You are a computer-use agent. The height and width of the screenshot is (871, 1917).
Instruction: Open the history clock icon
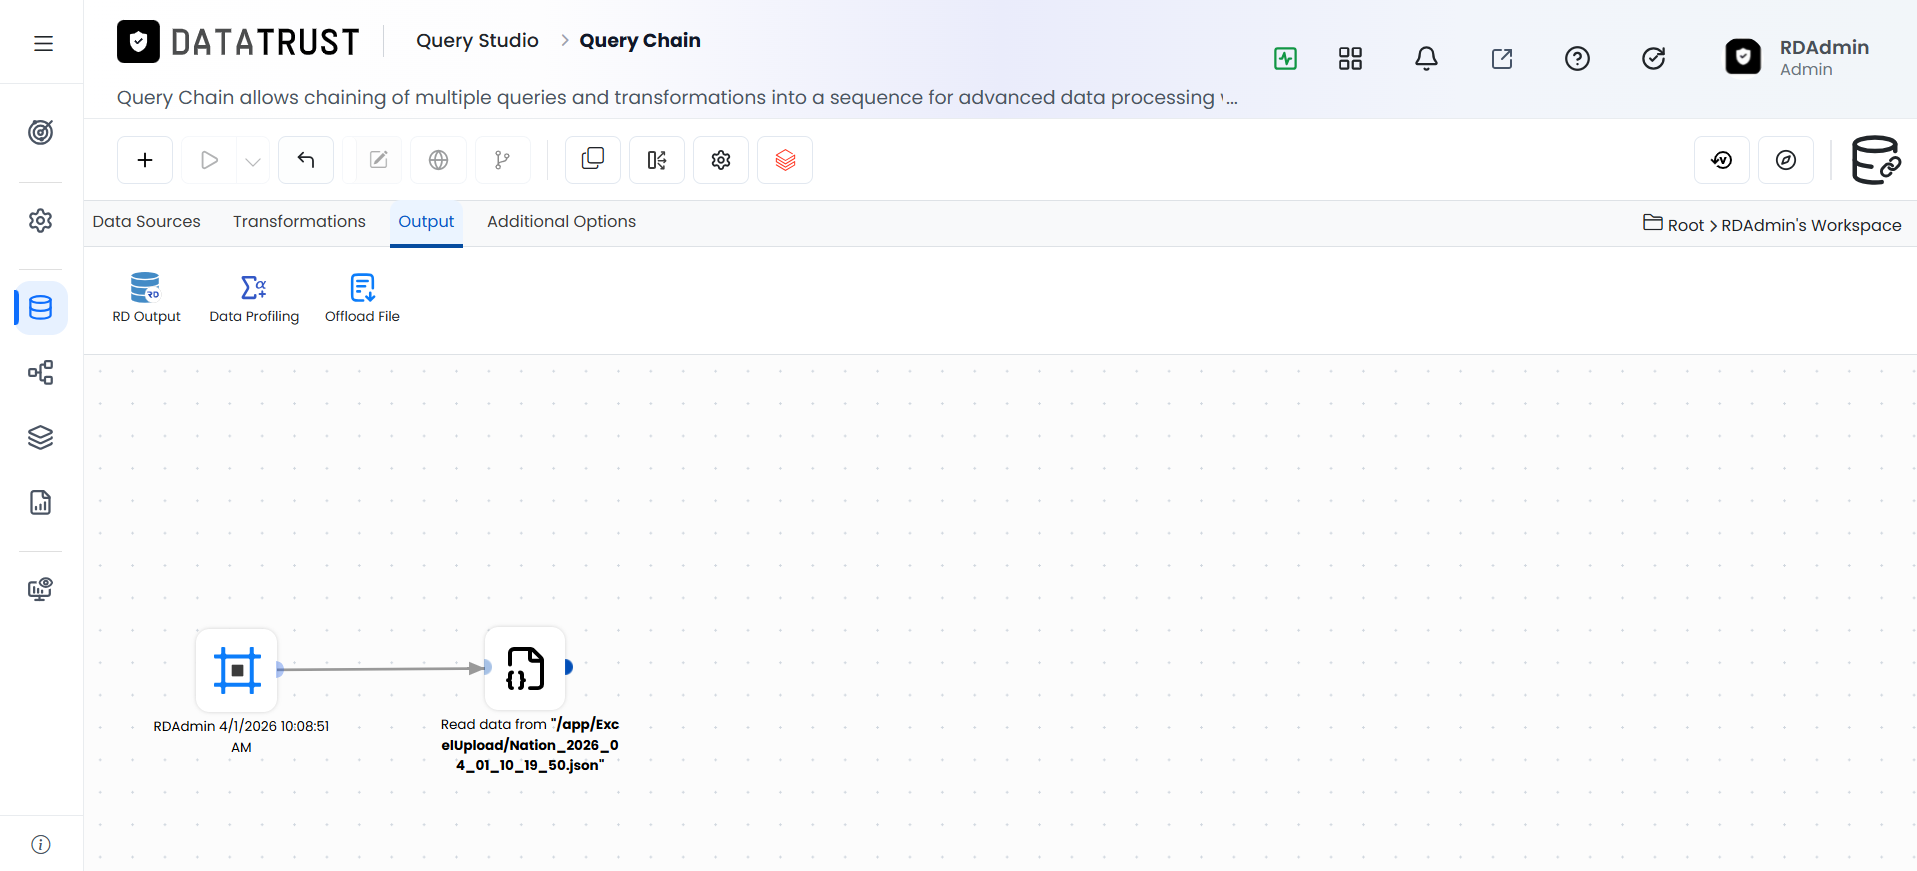pyautogui.click(x=1722, y=160)
